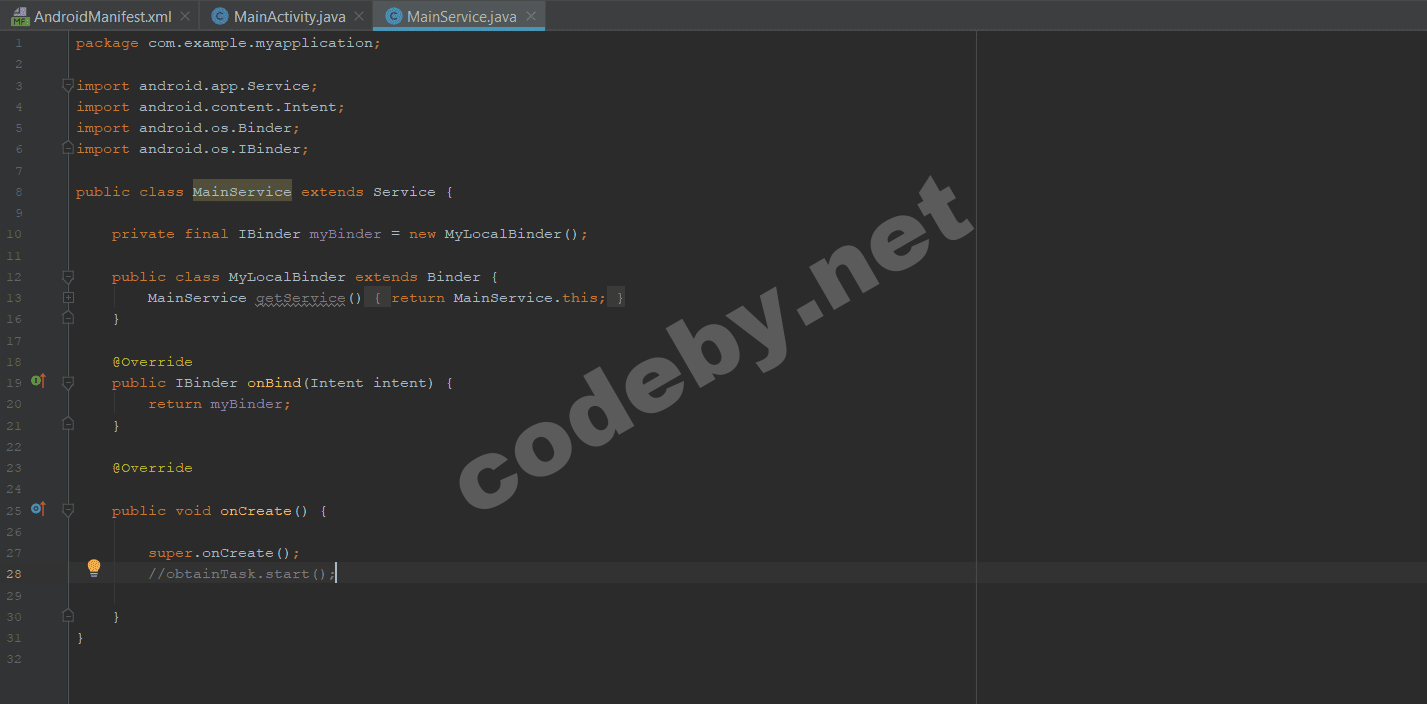The height and width of the screenshot is (704, 1427).
Task: Click line number 28 in the gutter
Action: pos(13,574)
